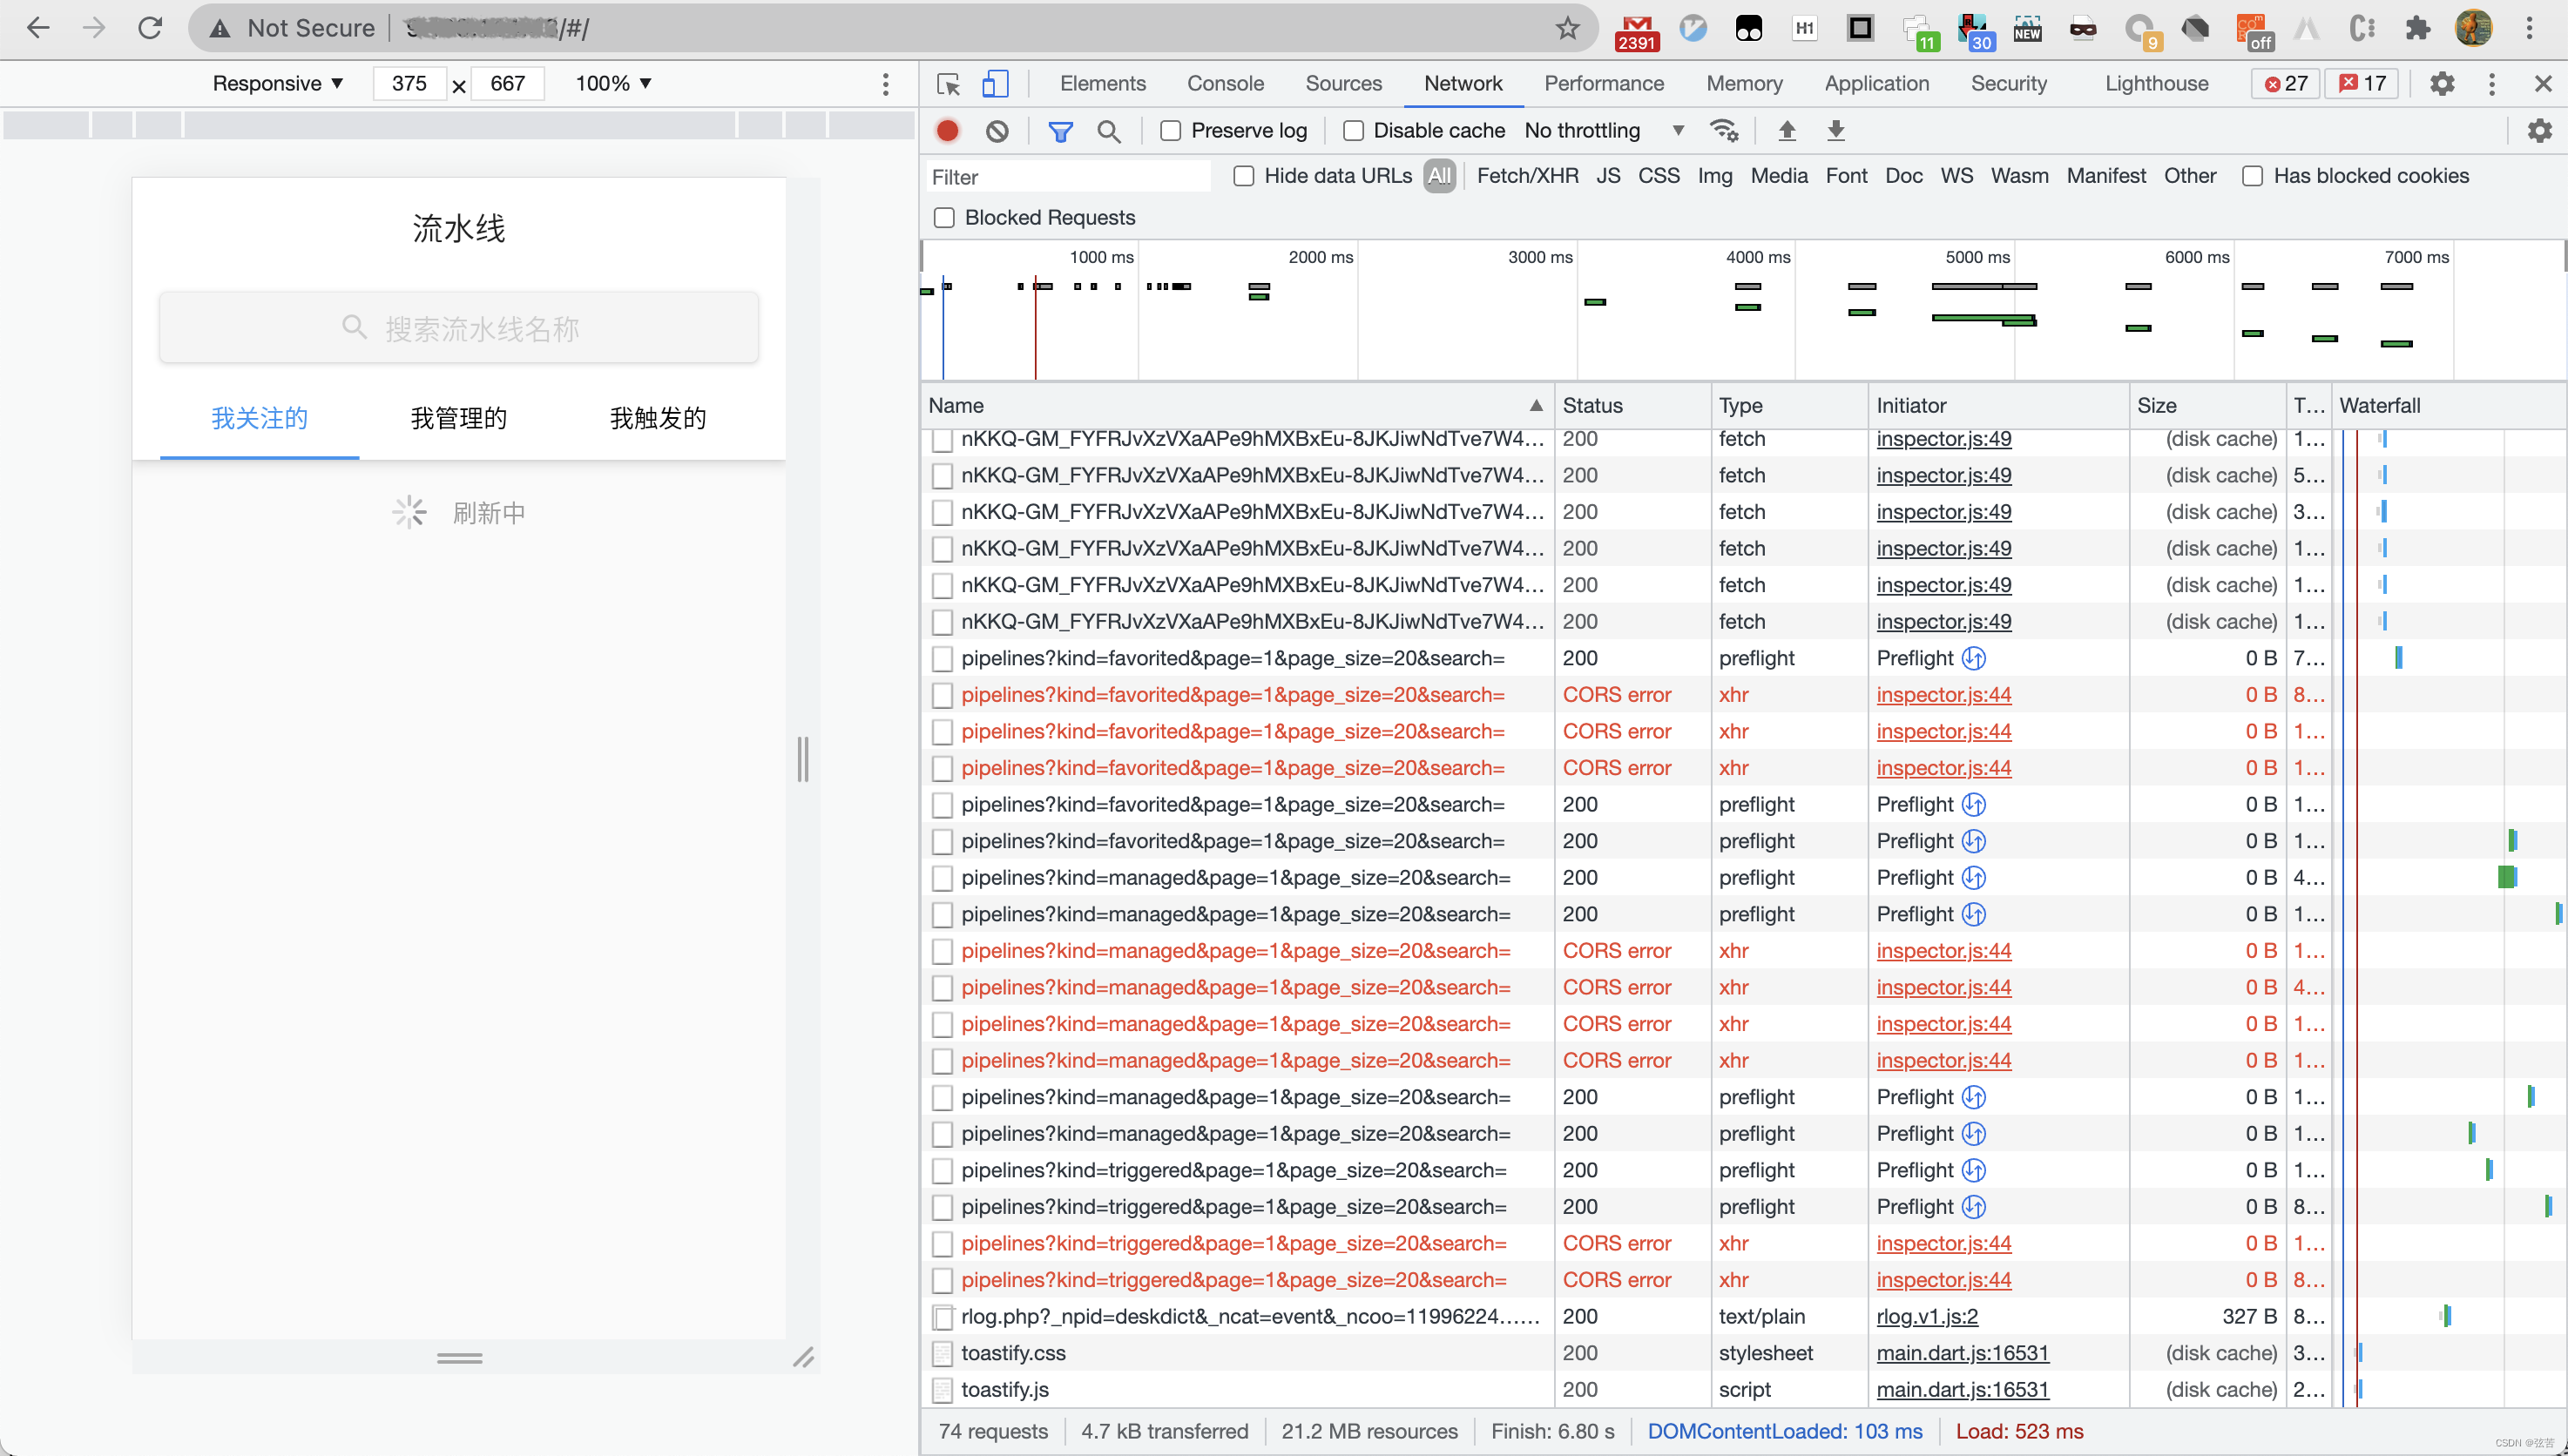Image resolution: width=2568 pixels, height=1456 pixels.
Task: Click the Fetch/XHR filter button
Action: (x=1524, y=176)
